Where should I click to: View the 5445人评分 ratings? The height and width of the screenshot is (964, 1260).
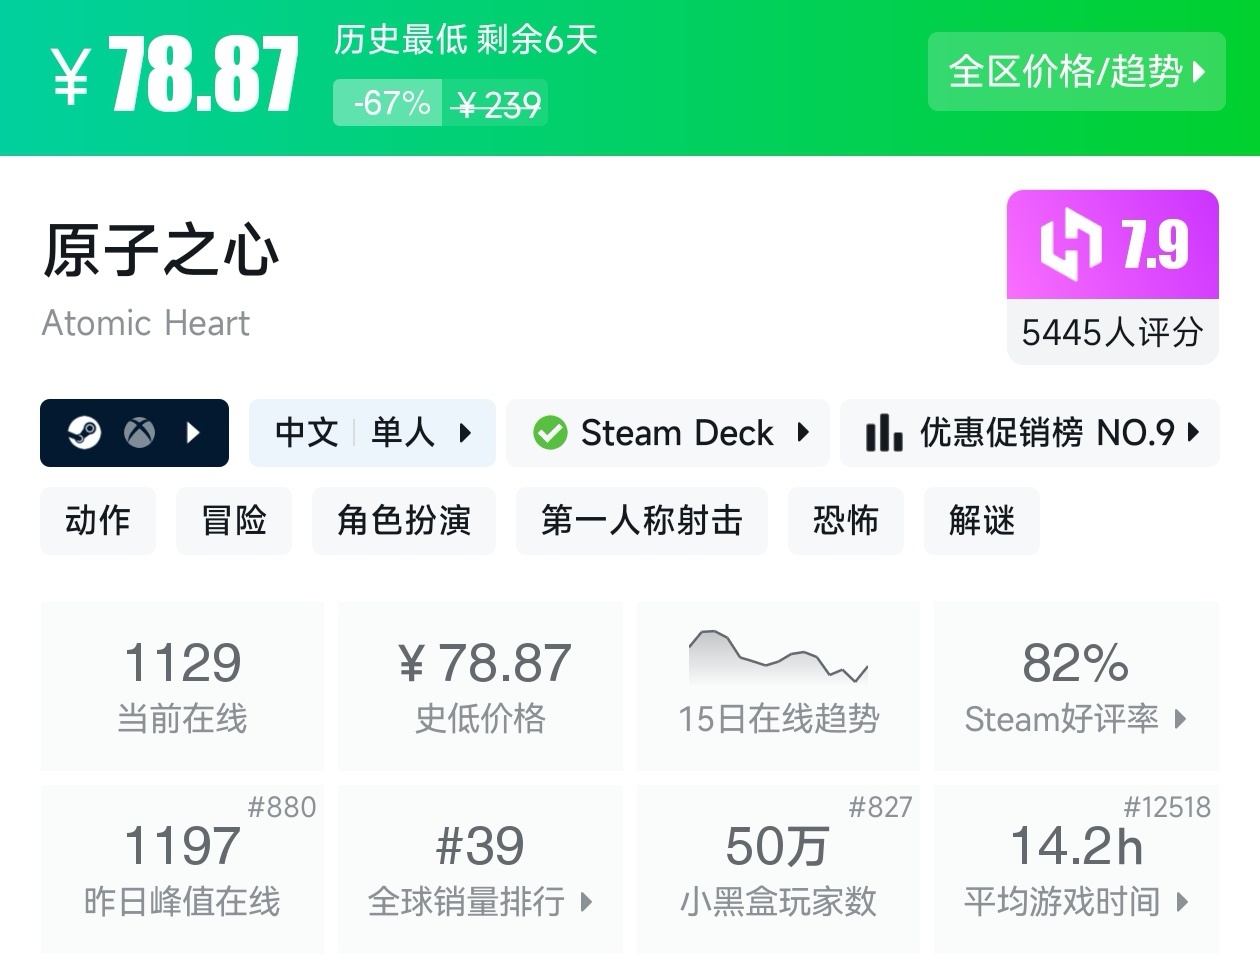click(1113, 332)
